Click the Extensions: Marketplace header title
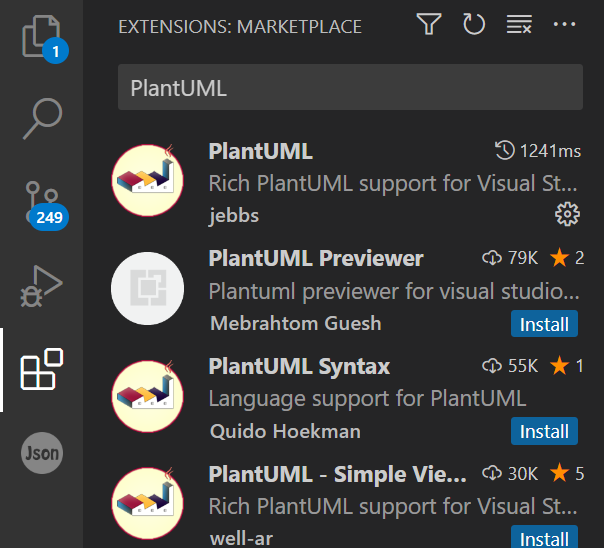The height and width of the screenshot is (548, 604). pyautogui.click(x=240, y=27)
